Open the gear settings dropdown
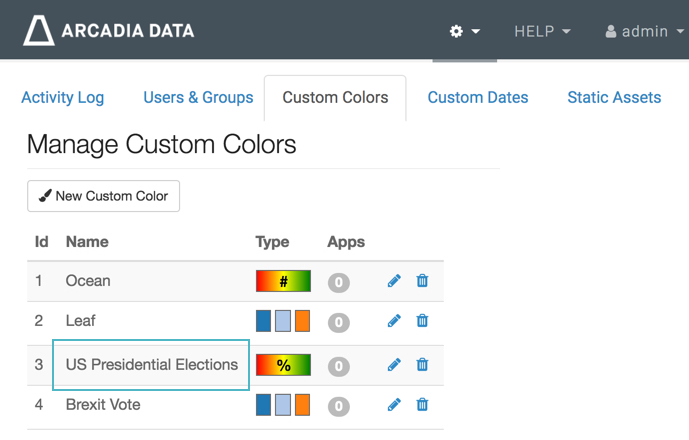 (x=464, y=31)
